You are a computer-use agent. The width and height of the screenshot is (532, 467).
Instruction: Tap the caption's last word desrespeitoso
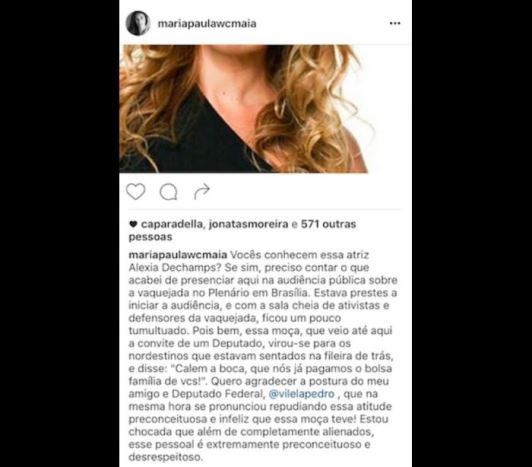tap(166, 457)
